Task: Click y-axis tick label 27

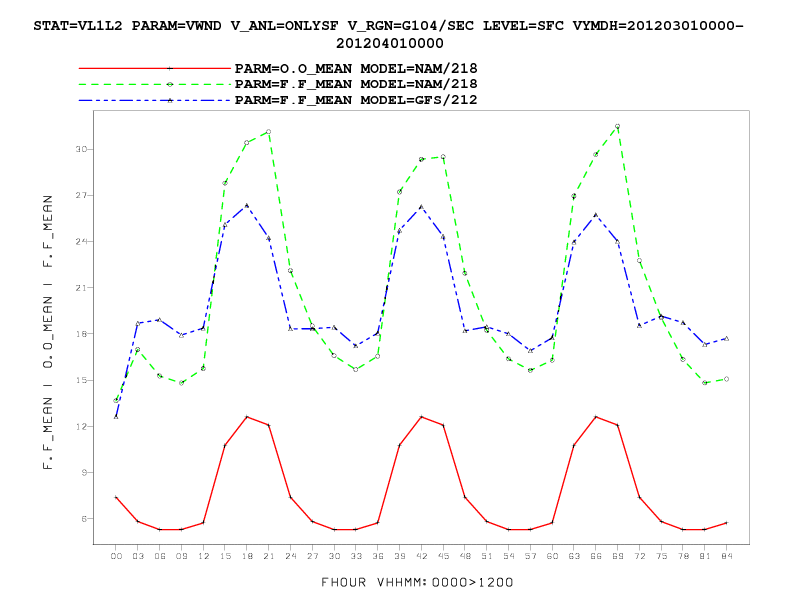Action: pyautogui.click(x=81, y=195)
